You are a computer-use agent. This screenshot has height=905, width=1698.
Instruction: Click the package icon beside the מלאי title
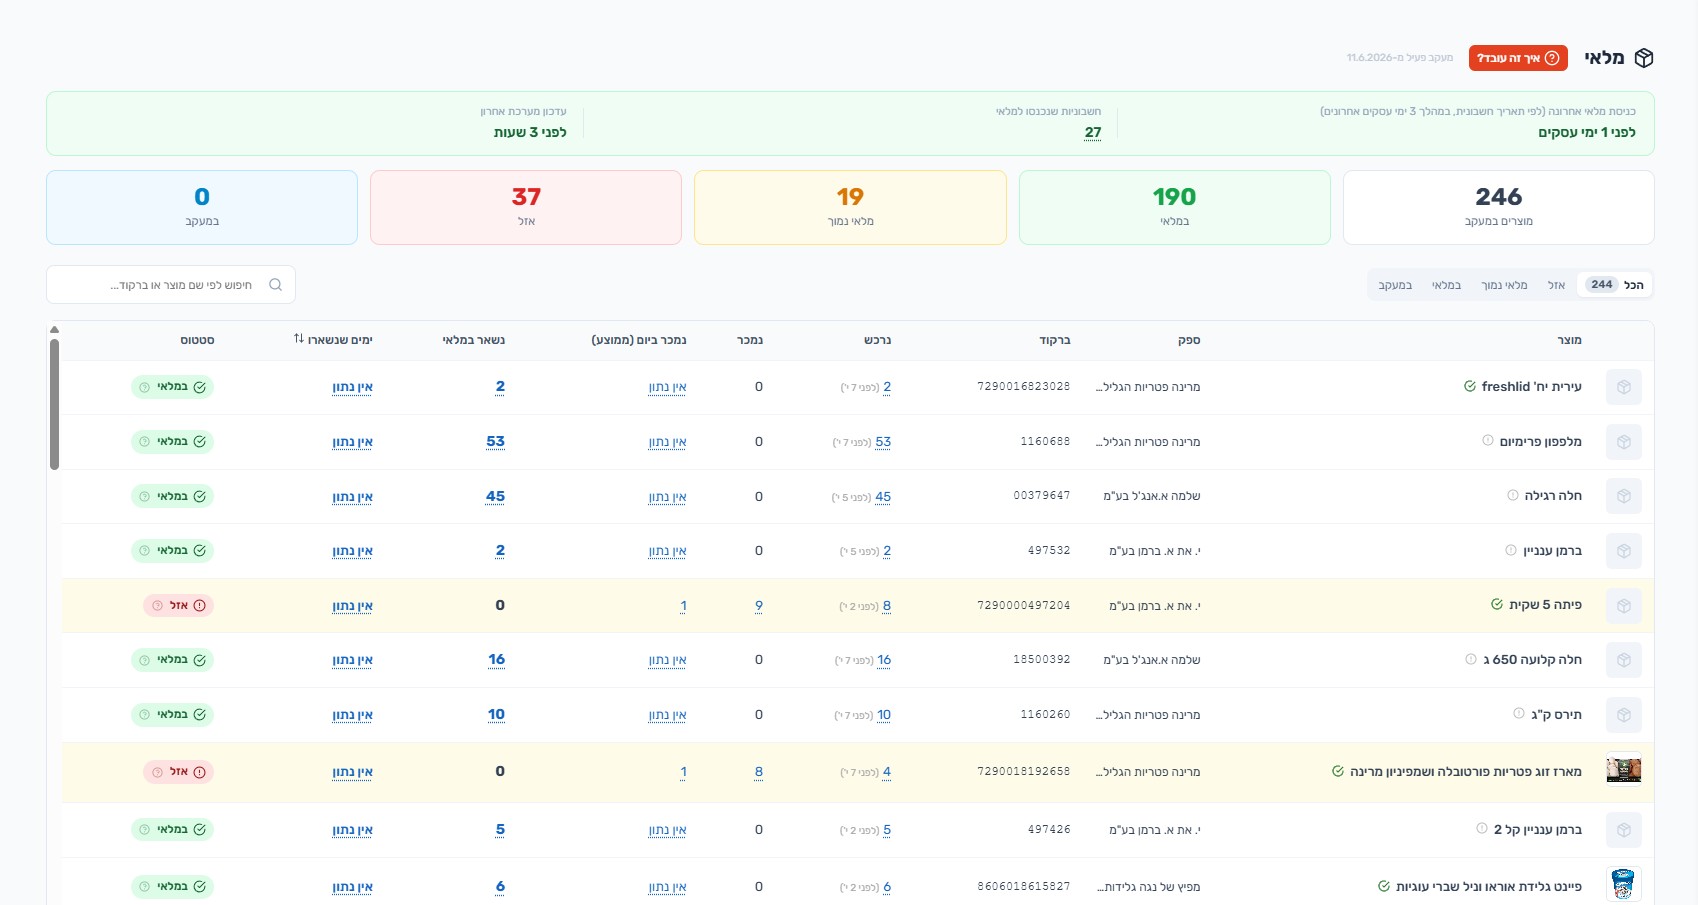click(x=1644, y=58)
